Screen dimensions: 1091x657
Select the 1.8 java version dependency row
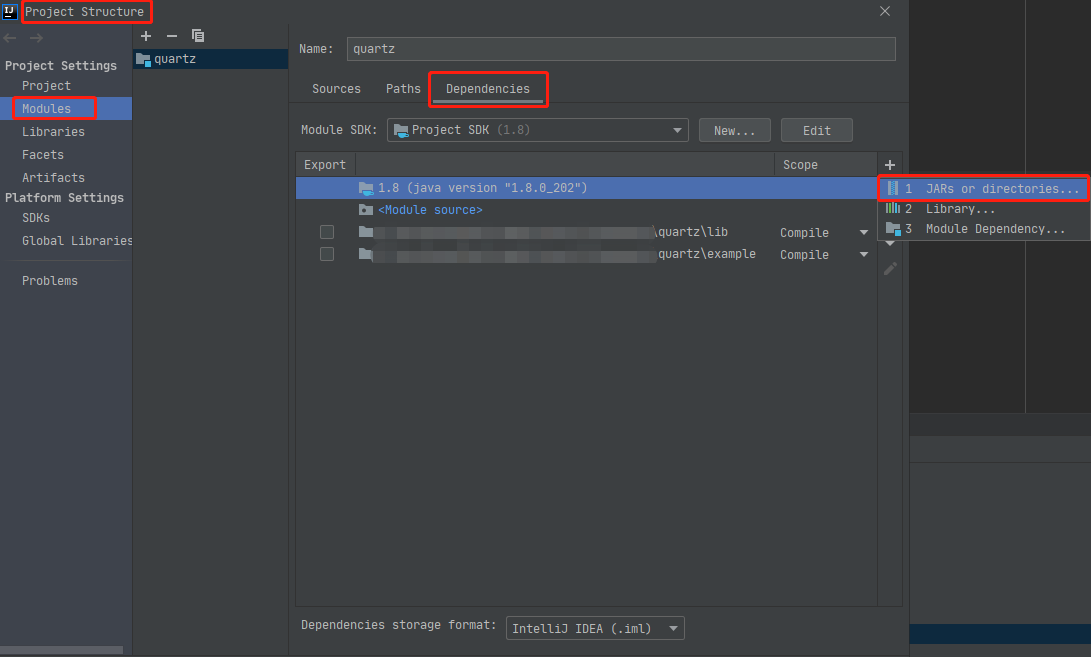pyautogui.click(x=586, y=188)
